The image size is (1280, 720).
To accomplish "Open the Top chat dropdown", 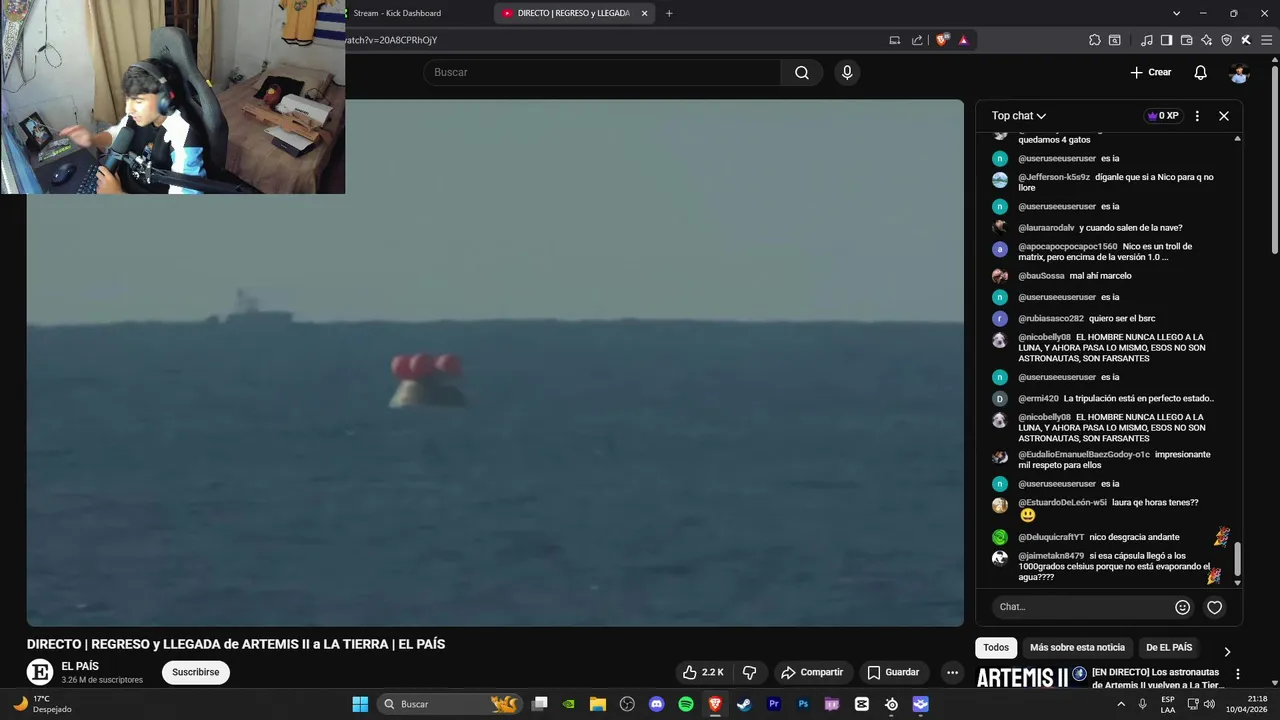I will click(1019, 116).
